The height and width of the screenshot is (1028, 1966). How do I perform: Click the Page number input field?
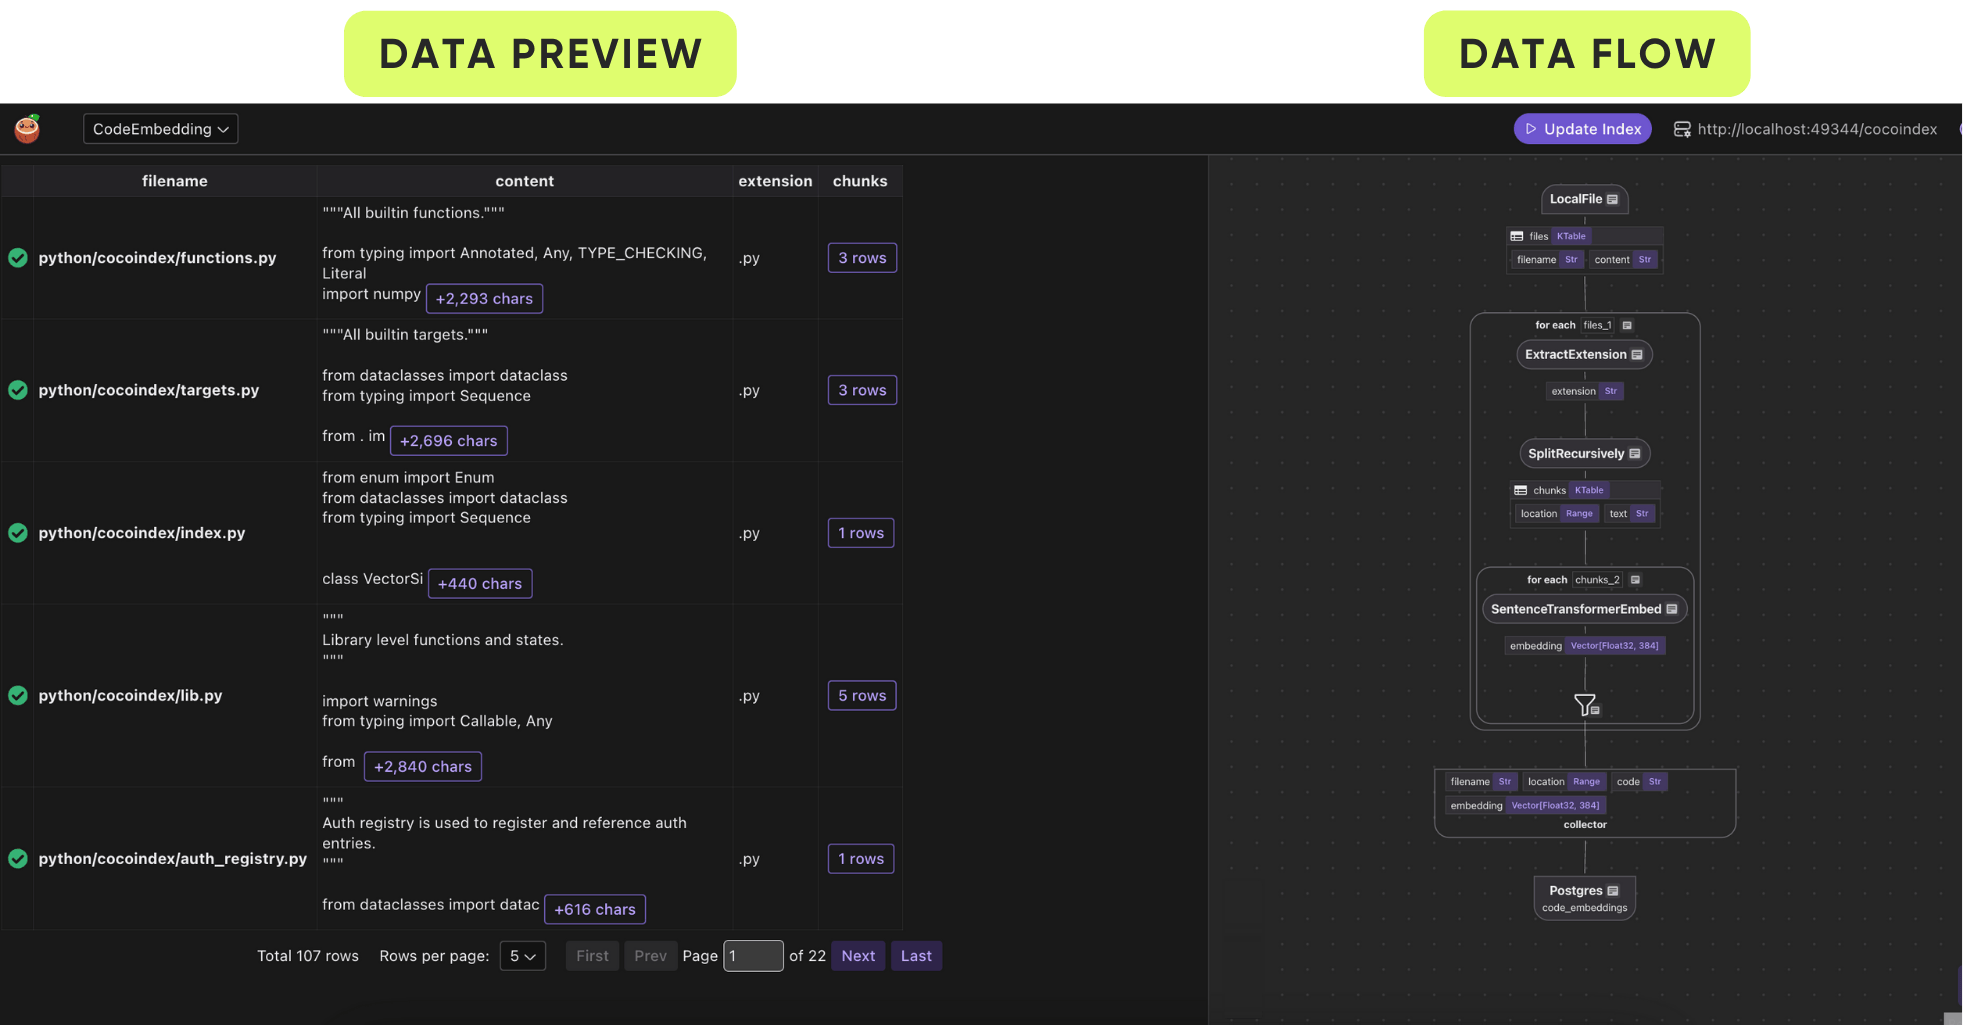[x=752, y=956]
